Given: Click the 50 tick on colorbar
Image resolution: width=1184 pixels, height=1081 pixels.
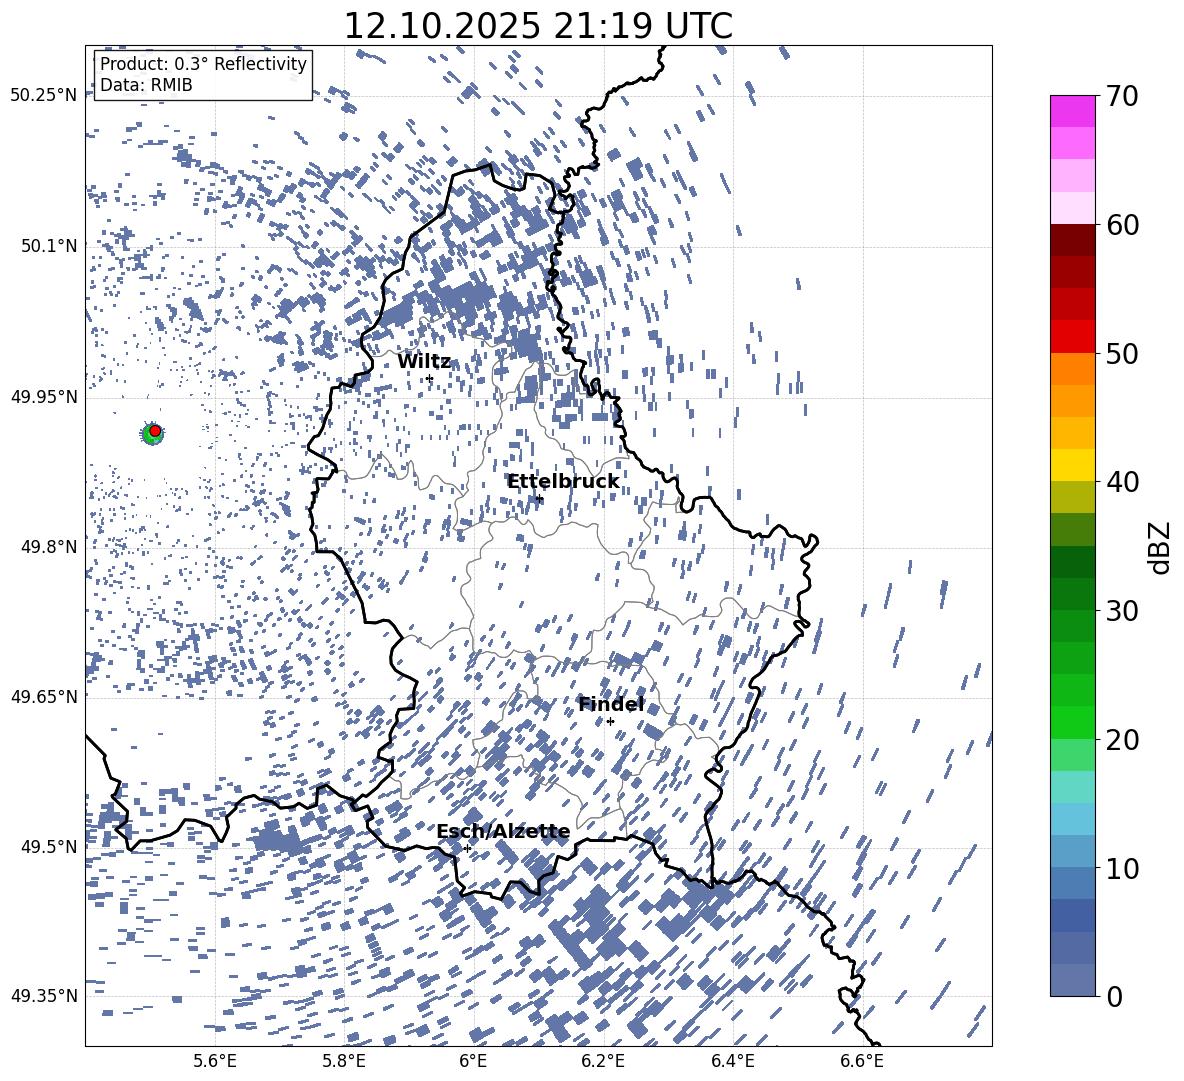Looking at the screenshot, I should coord(1121,353).
